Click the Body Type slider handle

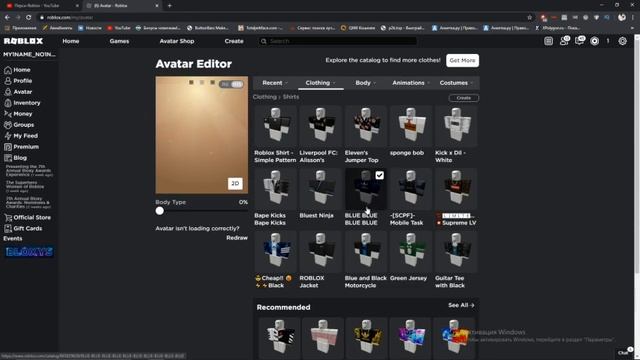coord(160,211)
